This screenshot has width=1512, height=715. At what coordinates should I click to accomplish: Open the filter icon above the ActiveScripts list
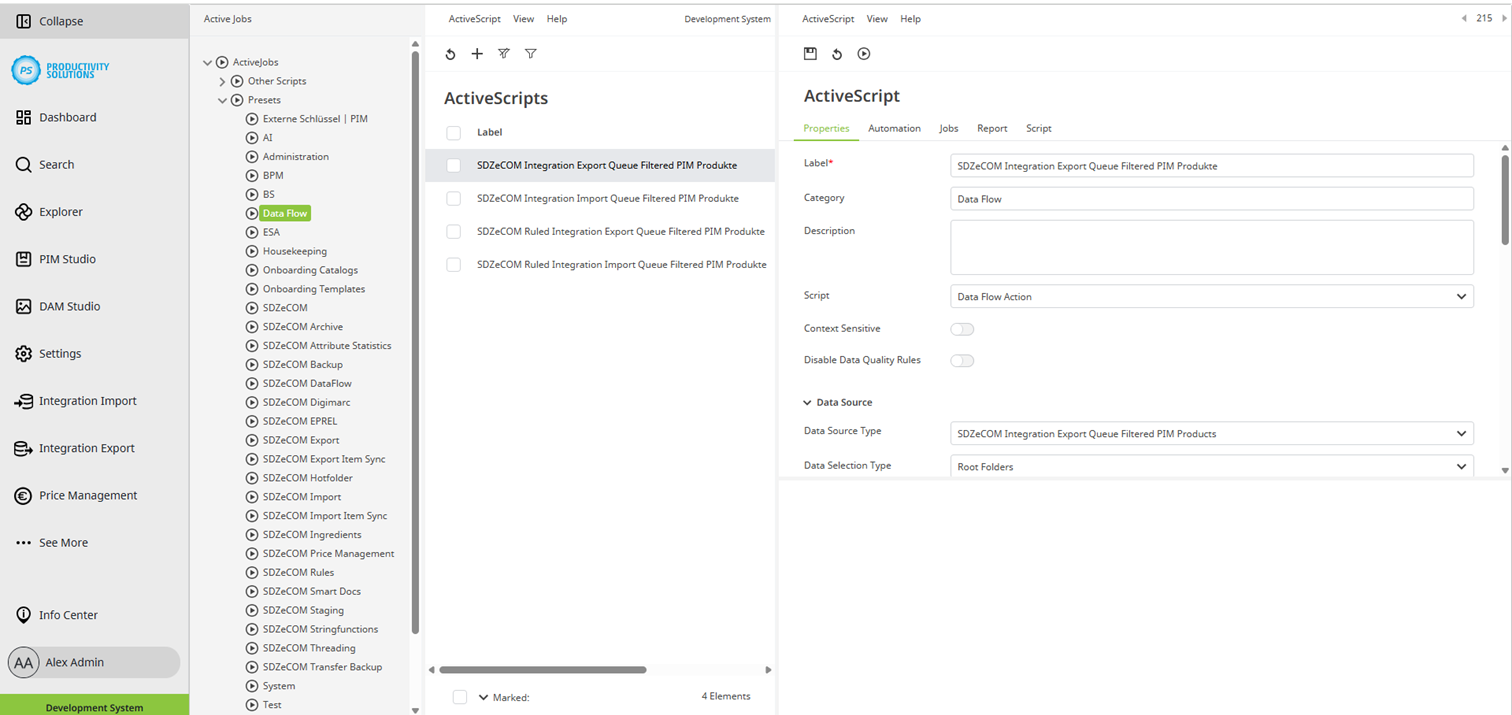pos(530,54)
